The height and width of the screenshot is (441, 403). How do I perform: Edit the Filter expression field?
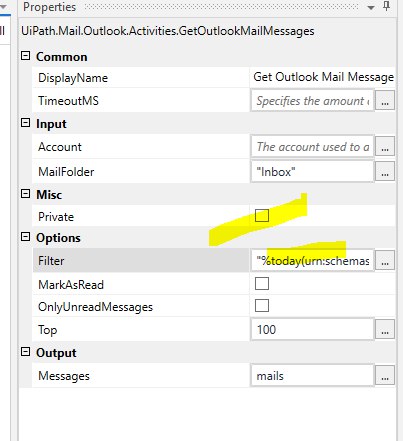312,260
